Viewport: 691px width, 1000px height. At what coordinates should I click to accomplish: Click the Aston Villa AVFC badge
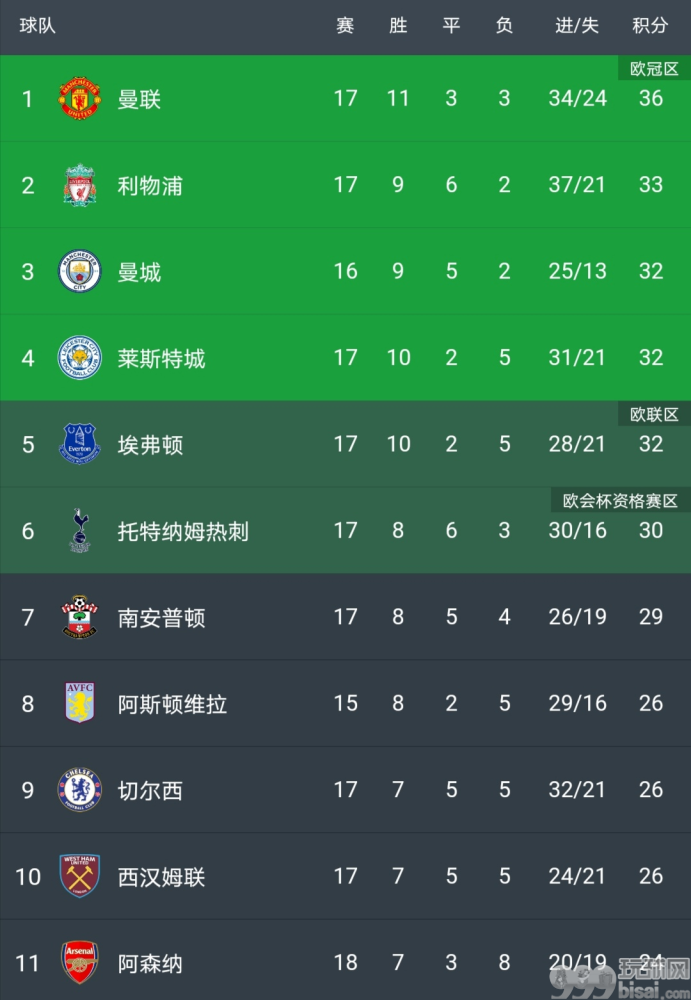click(80, 703)
